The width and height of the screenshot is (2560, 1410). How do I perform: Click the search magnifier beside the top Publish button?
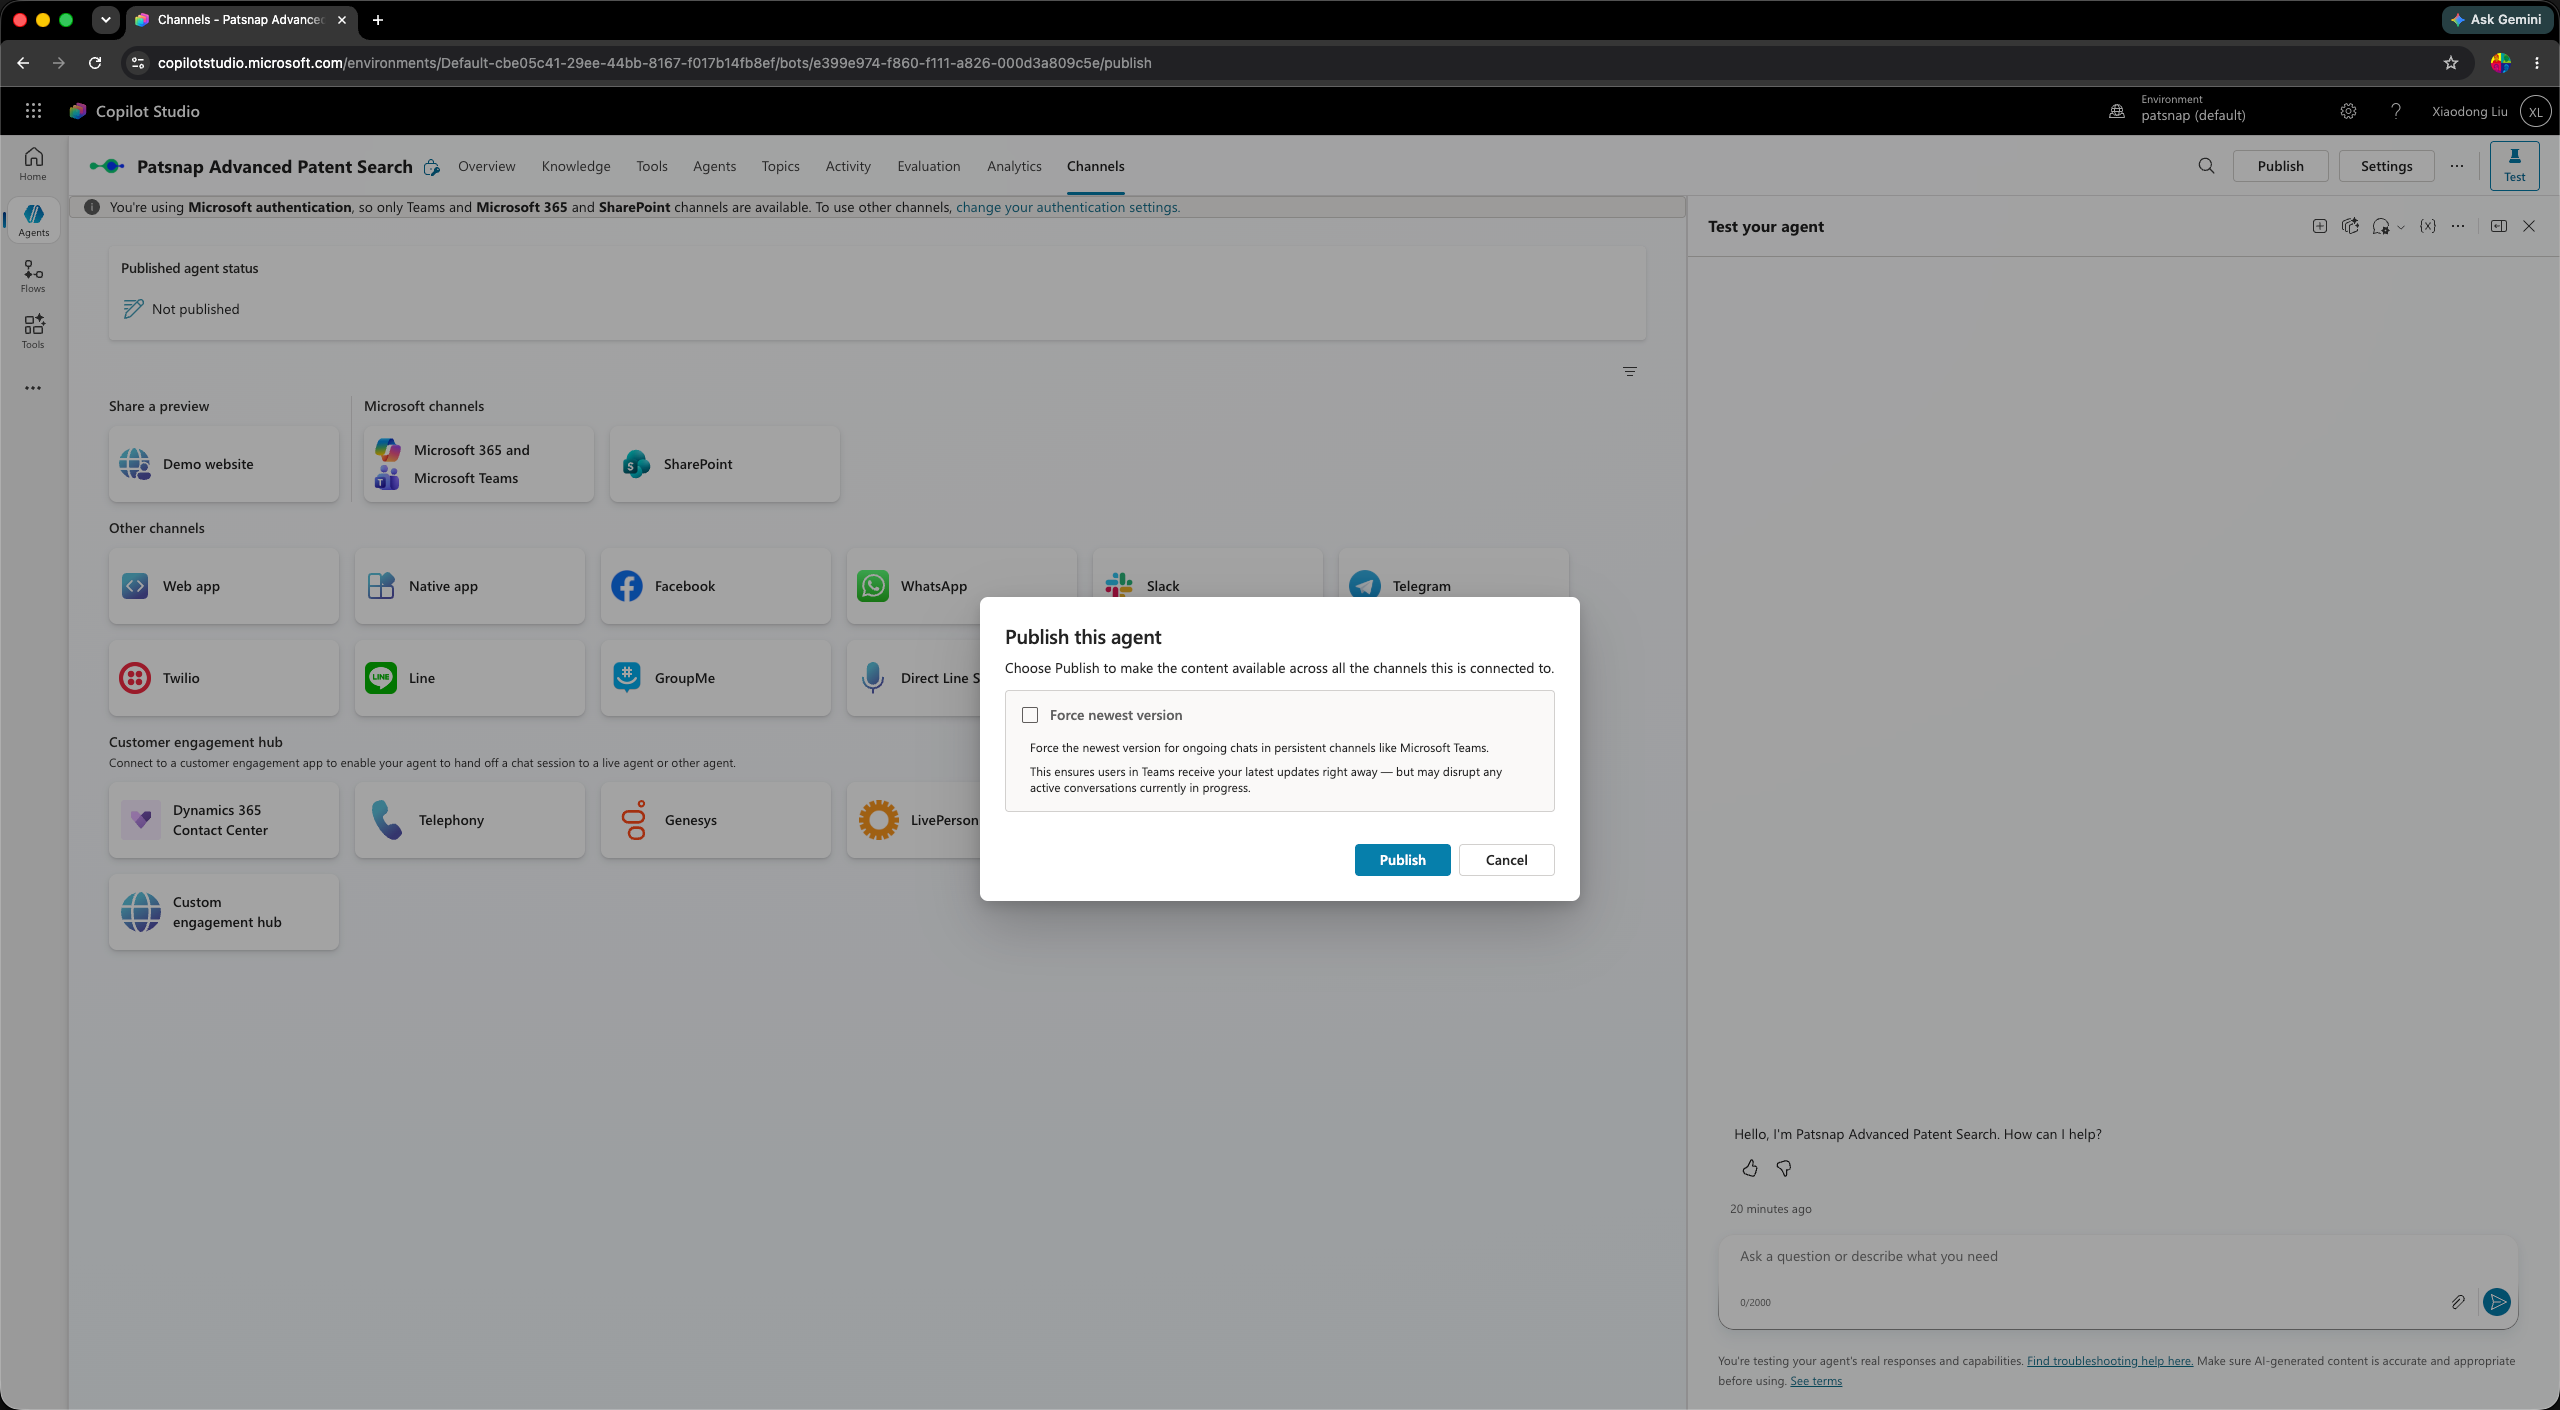[2206, 166]
